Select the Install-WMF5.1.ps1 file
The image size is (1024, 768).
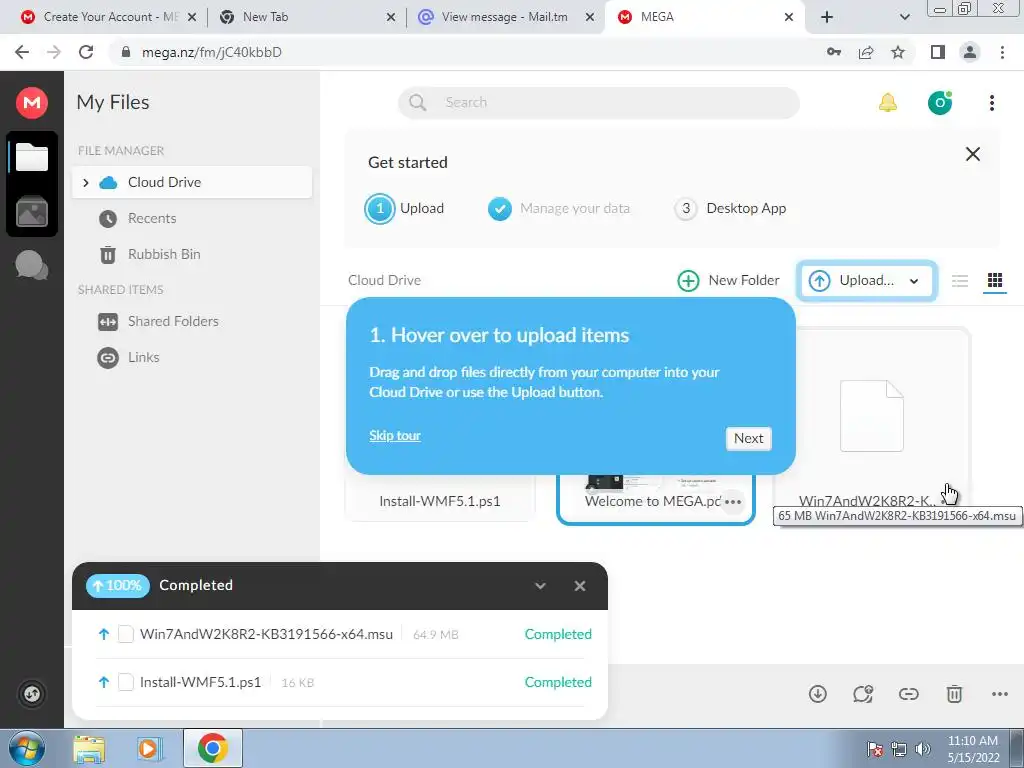(x=440, y=502)
